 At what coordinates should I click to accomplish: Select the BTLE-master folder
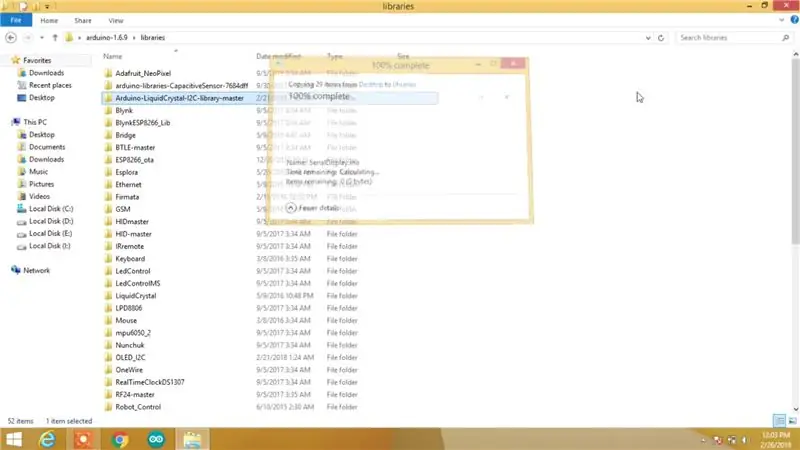tap(135, 147)
